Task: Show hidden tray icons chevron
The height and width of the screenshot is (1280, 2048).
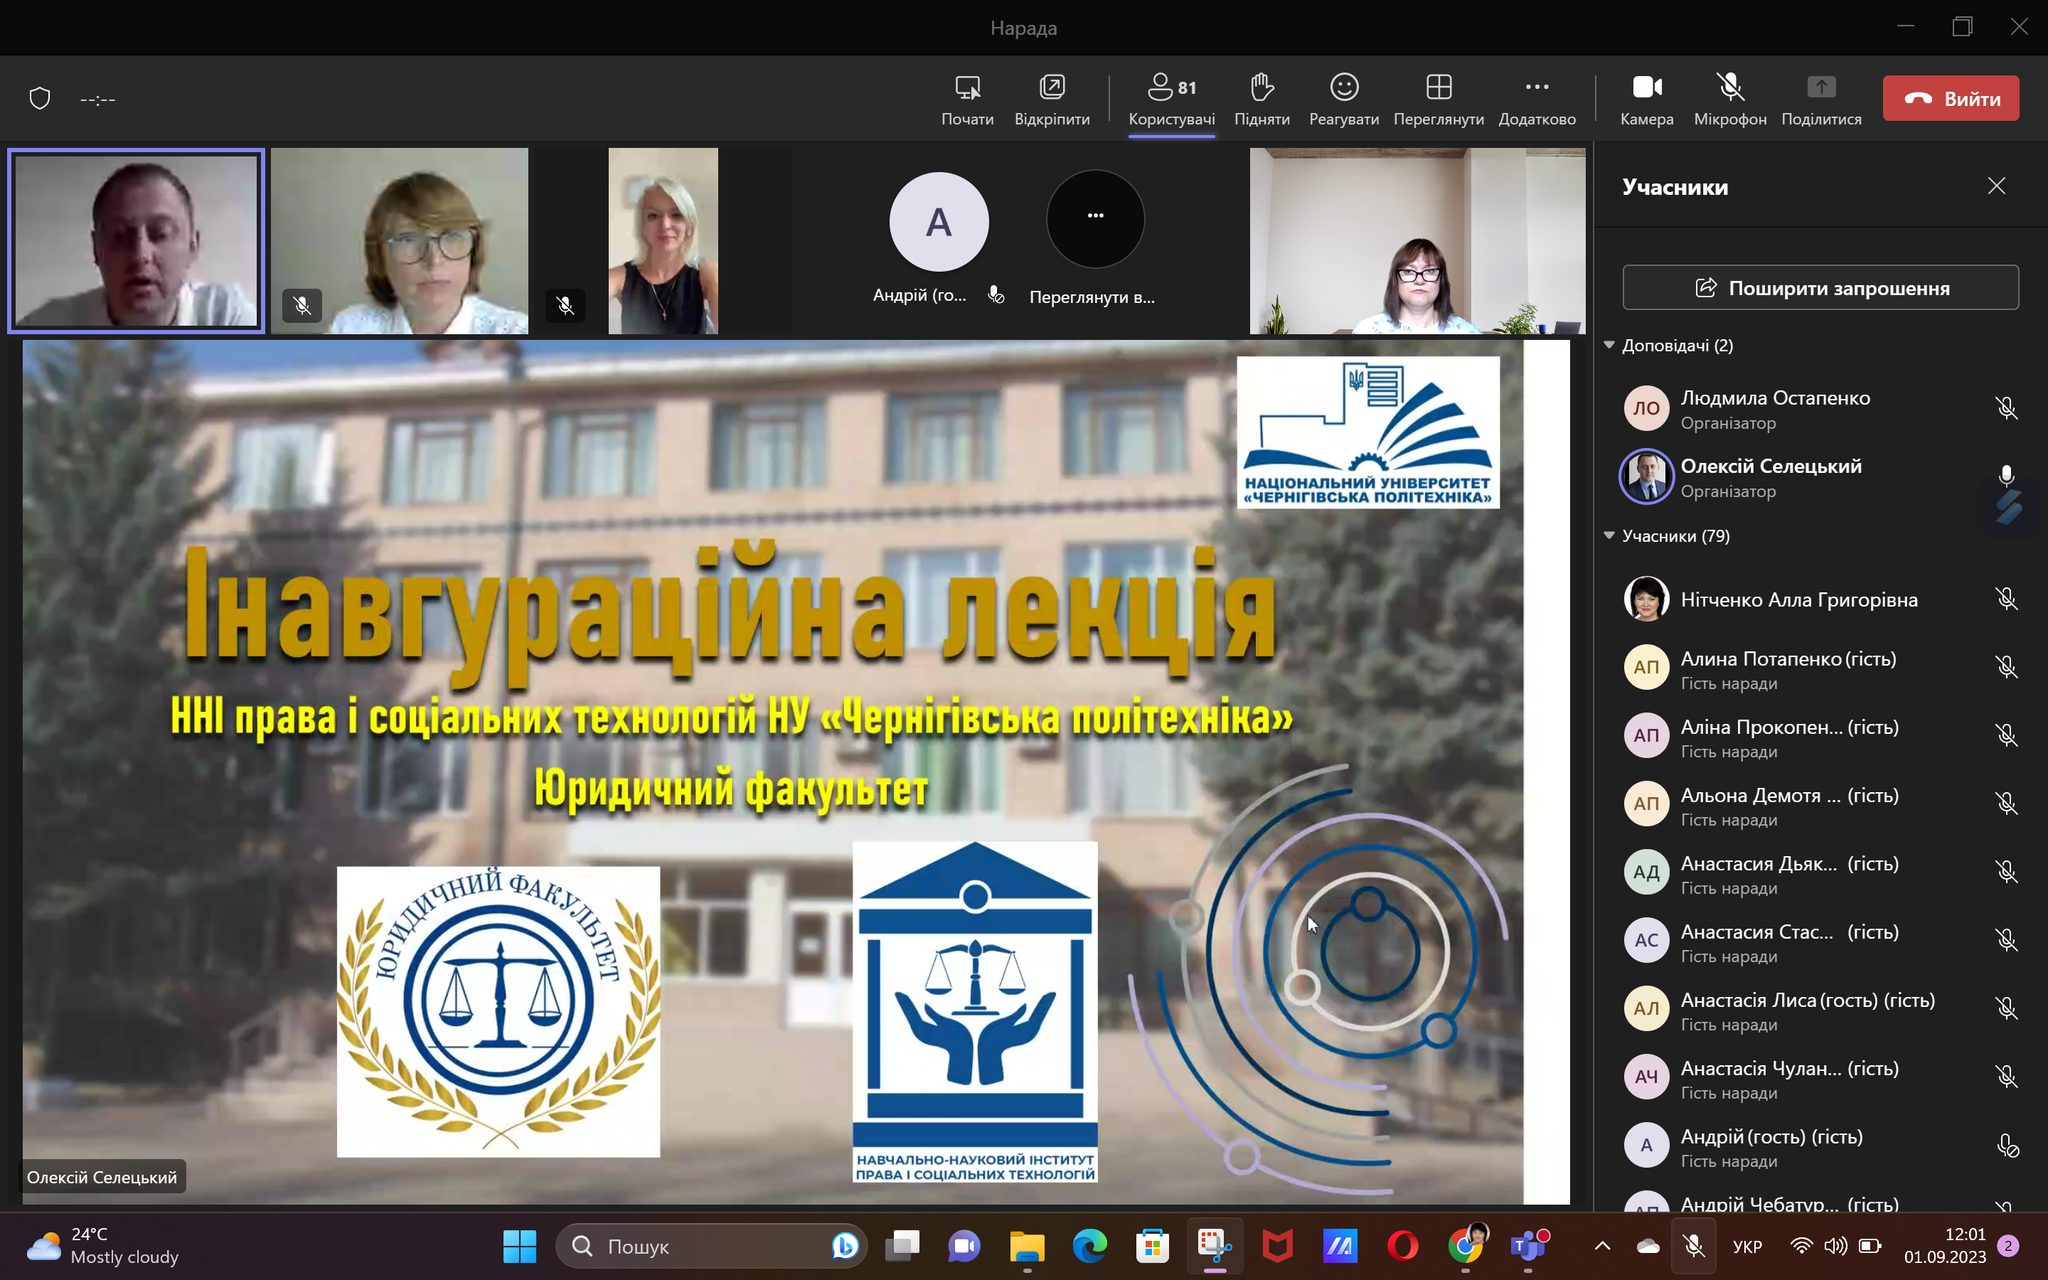Action: (x=1602, y=1246)
